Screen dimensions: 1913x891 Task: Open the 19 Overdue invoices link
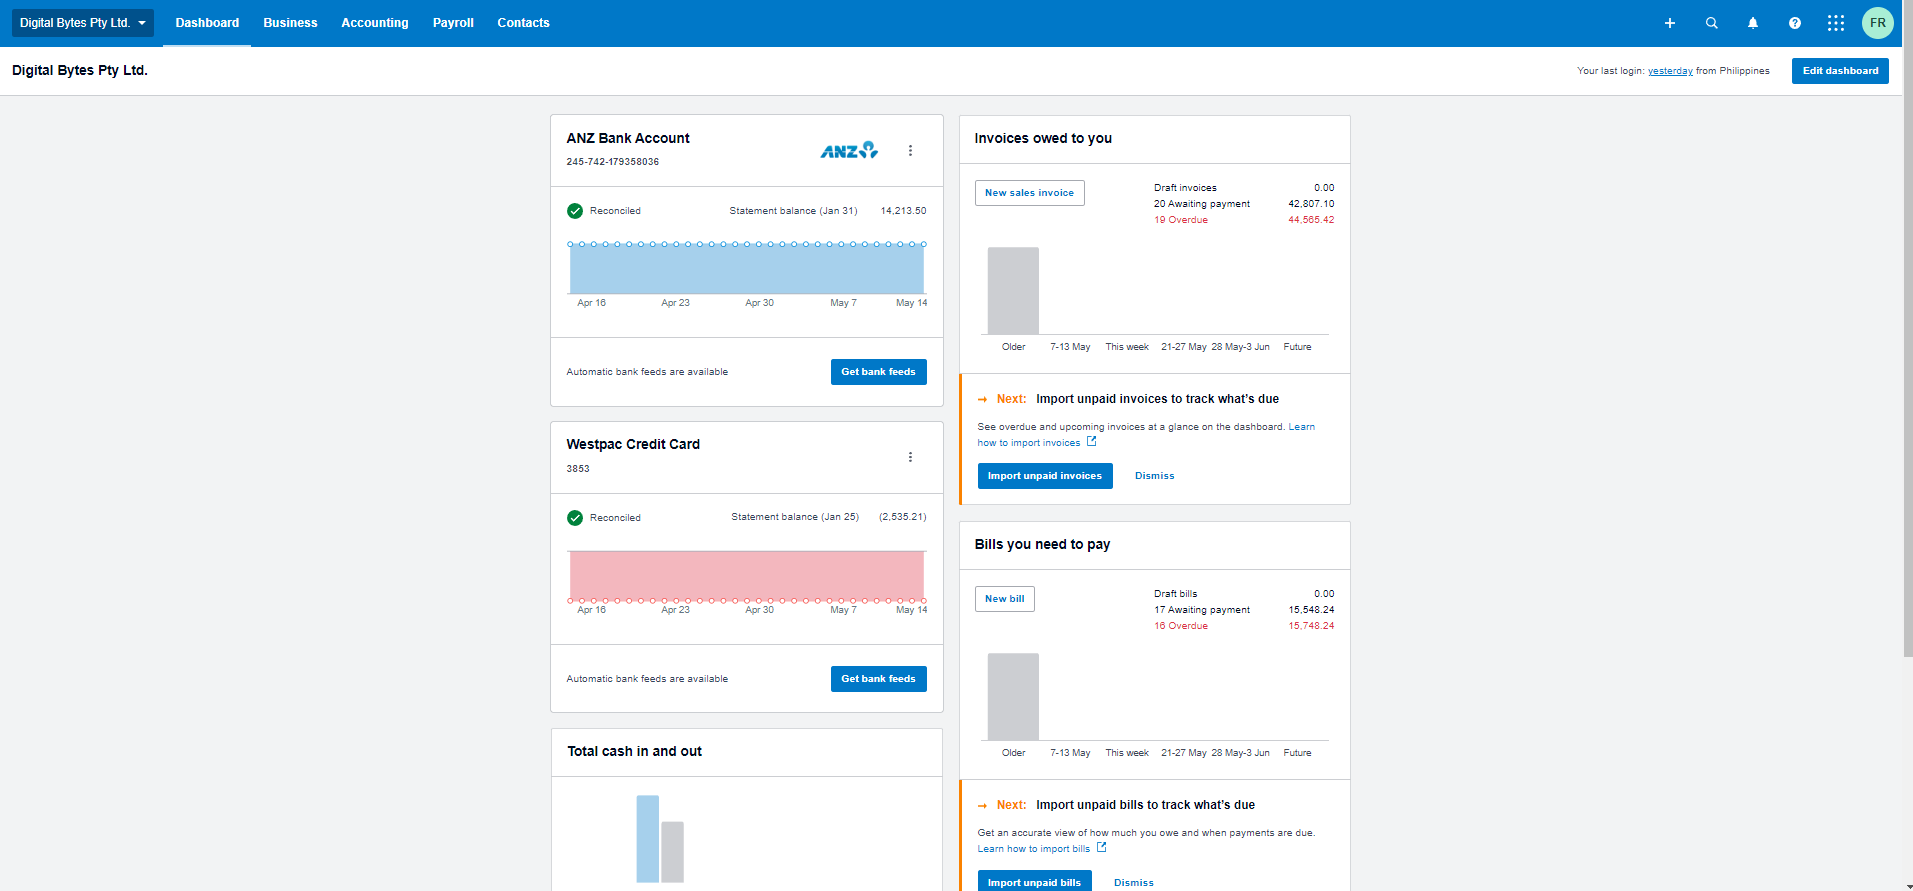point(1180,220)
